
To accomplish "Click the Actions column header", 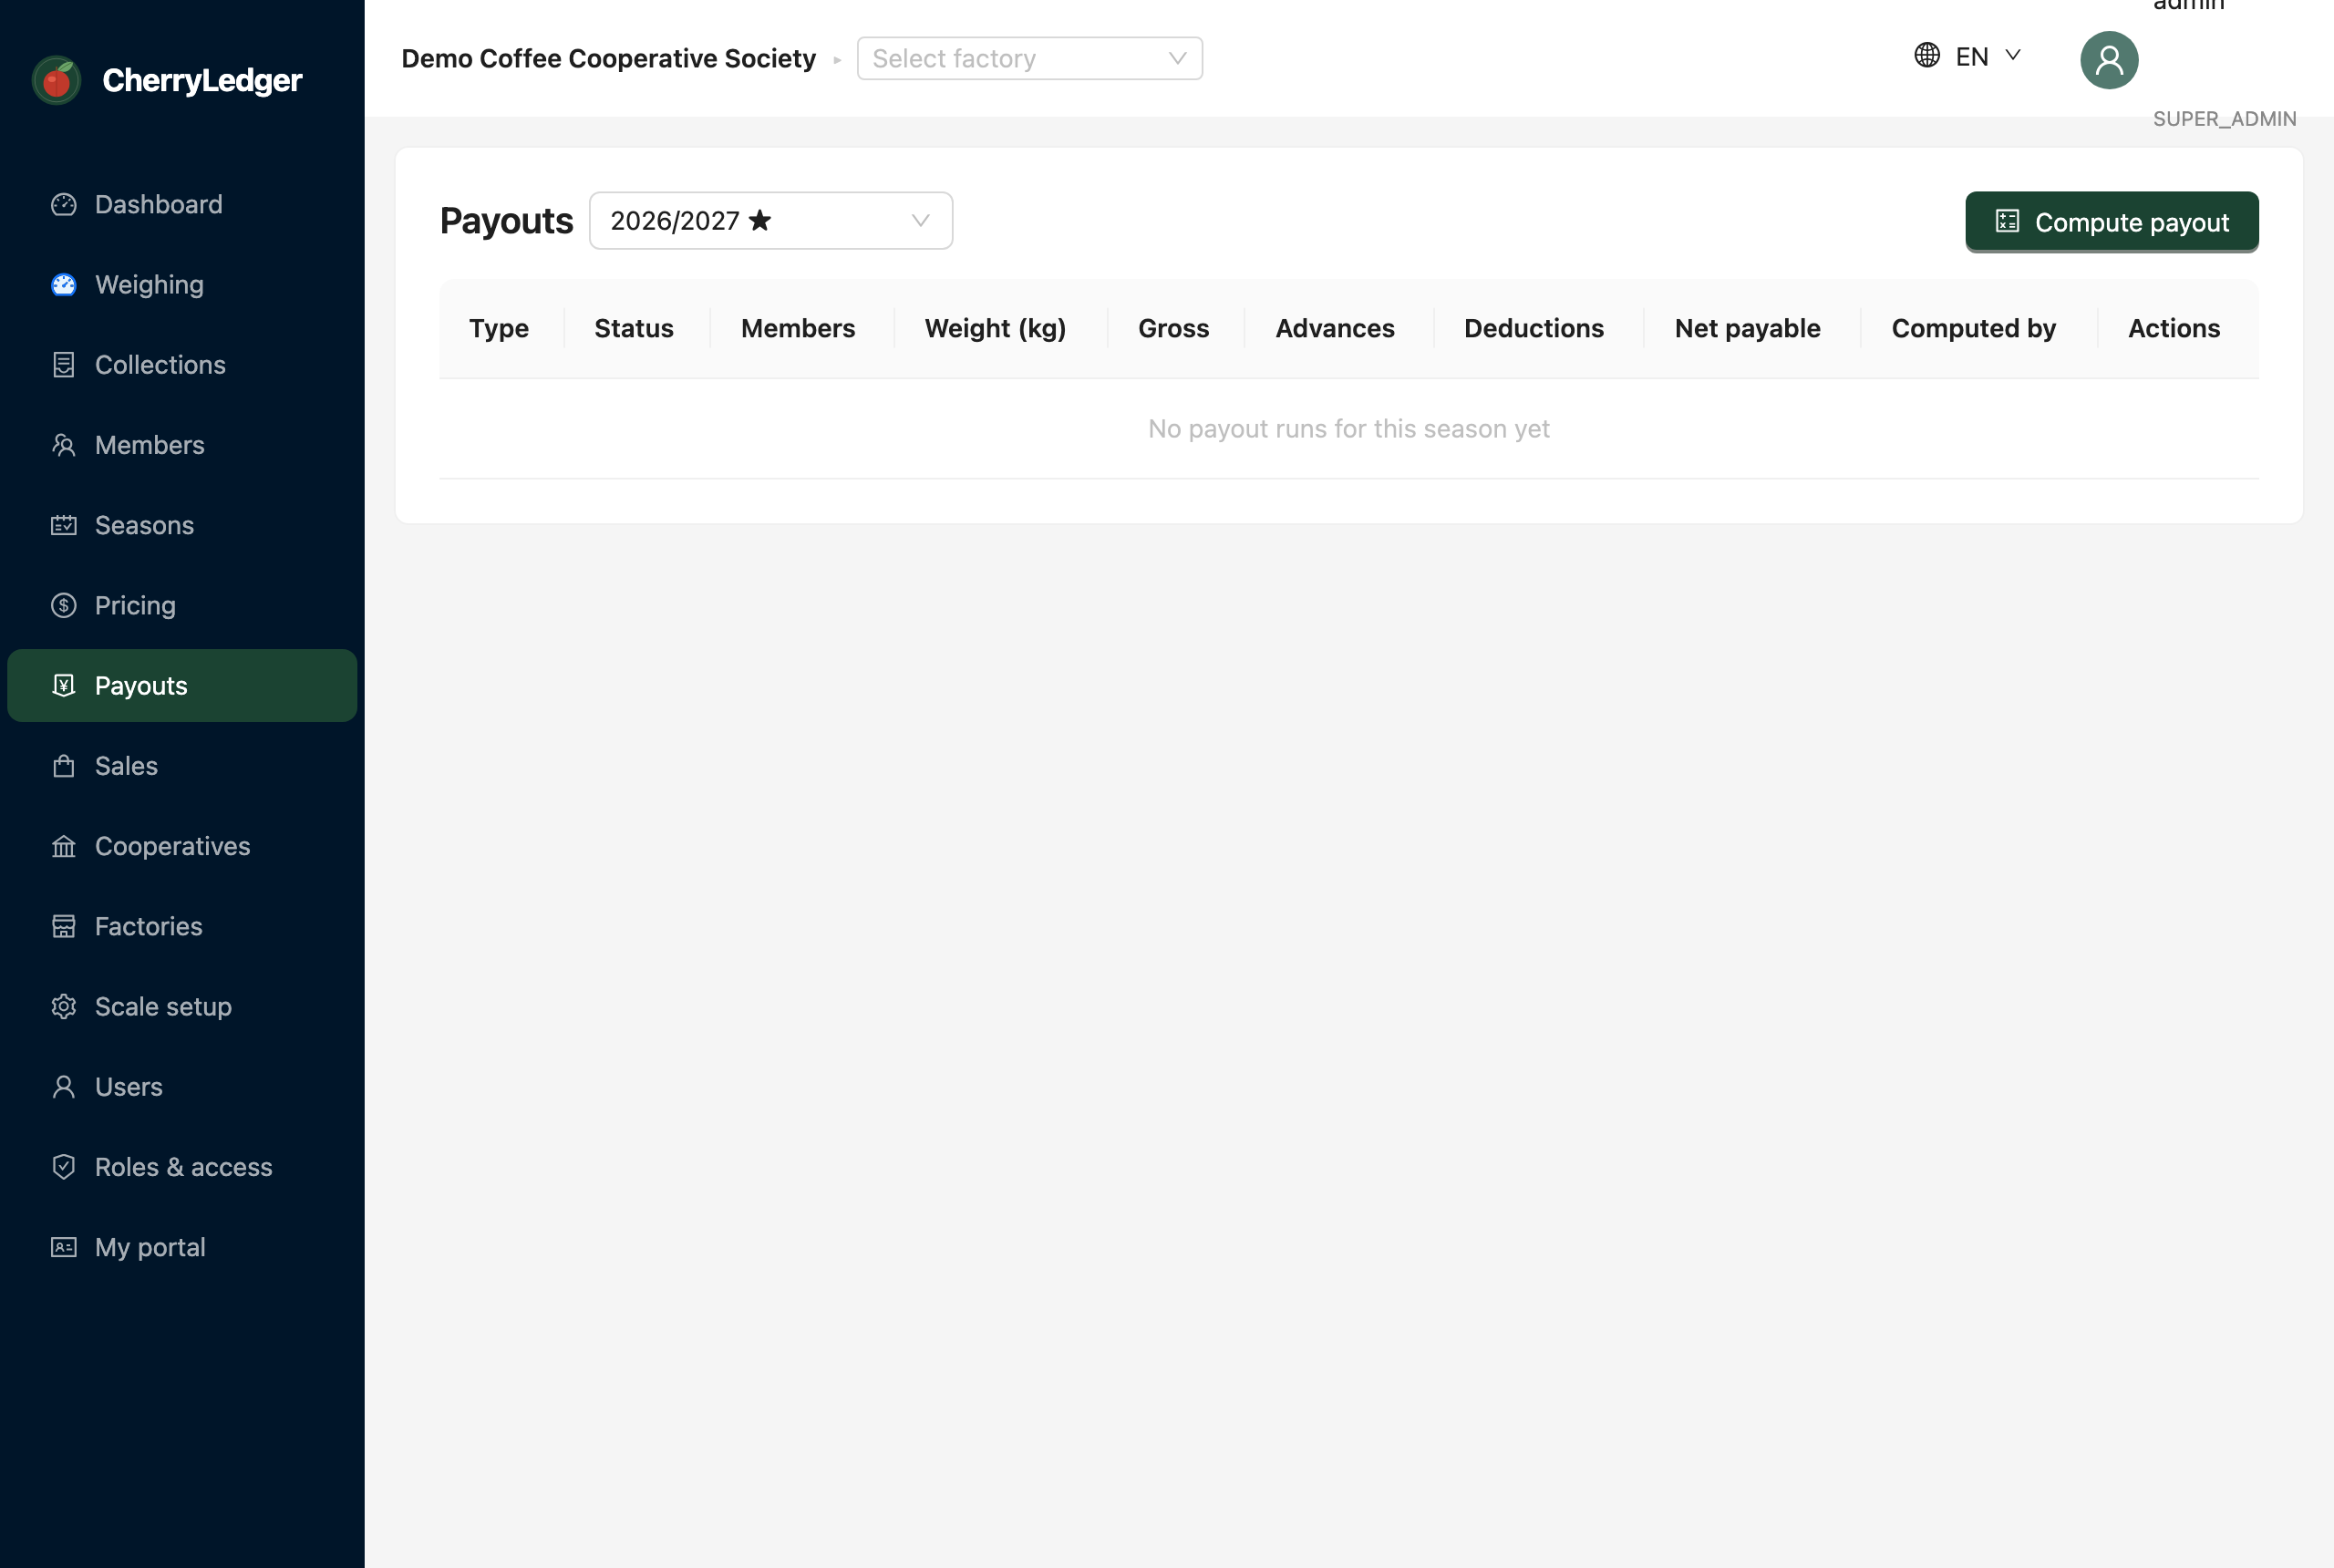I will coord(2173,328).
